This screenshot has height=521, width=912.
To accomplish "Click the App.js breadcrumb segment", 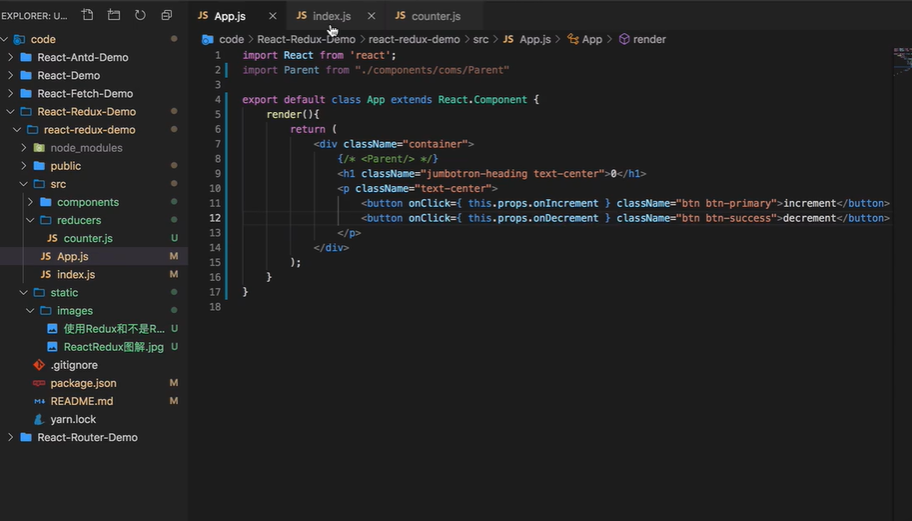I will 535,39.
